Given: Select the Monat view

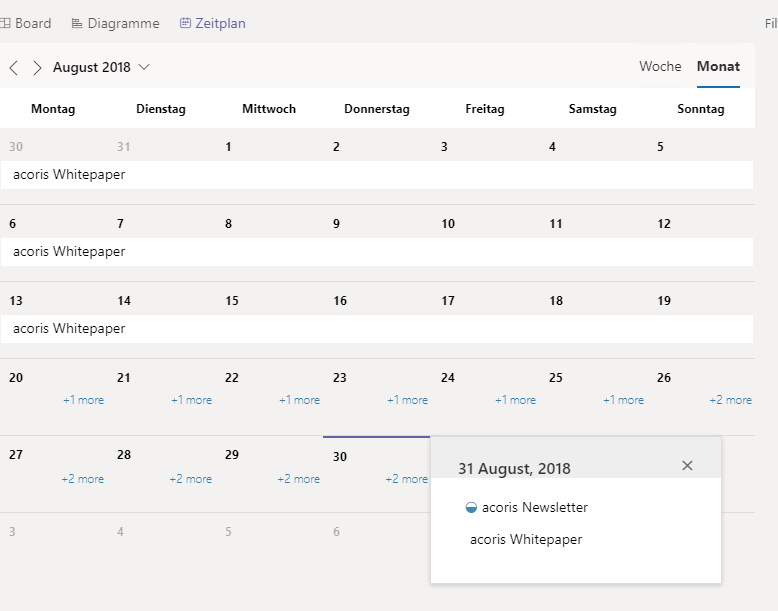Looking at the screenshot, I should tap(718, 66).
